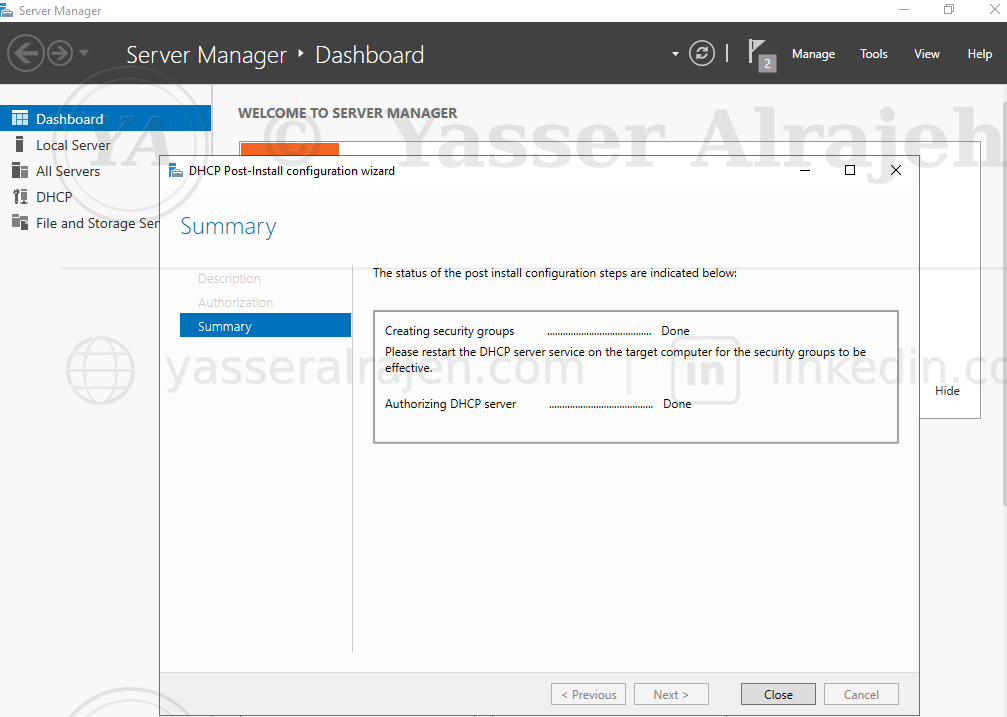Refresh the Server Manager dashboard

701,53
